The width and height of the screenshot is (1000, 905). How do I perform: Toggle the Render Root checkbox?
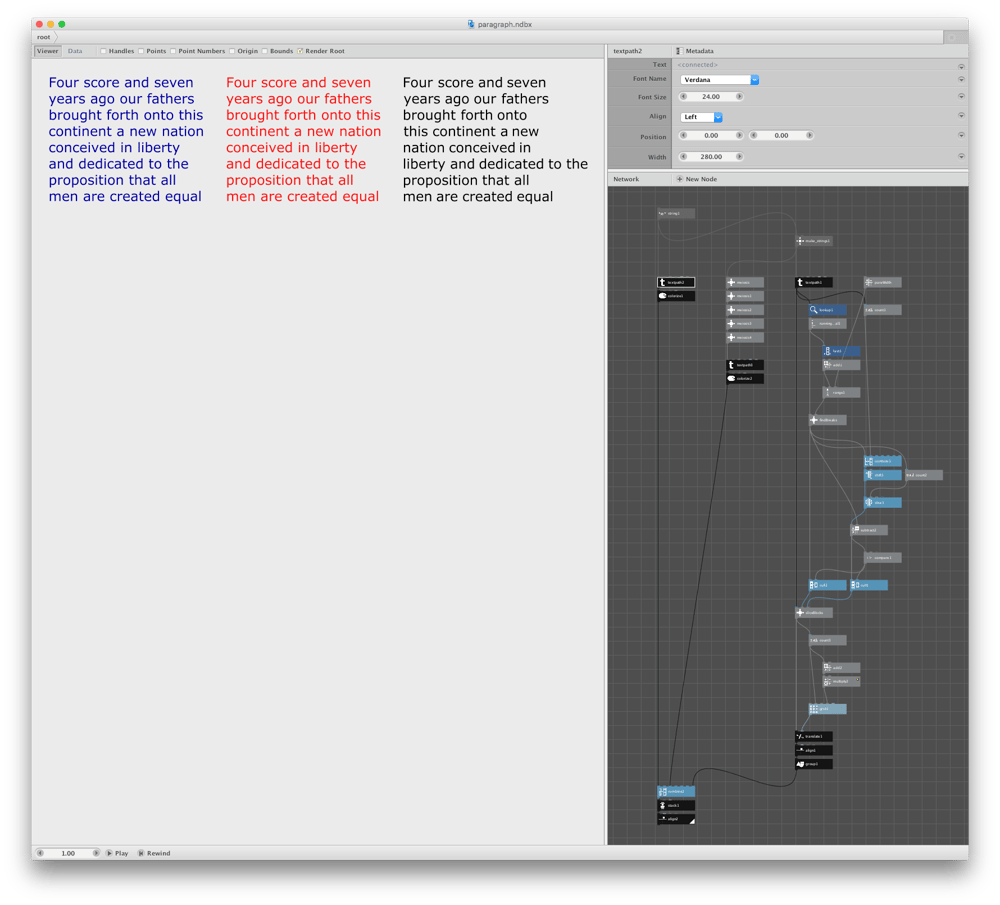pyautogui.click(x=300, y=51)
